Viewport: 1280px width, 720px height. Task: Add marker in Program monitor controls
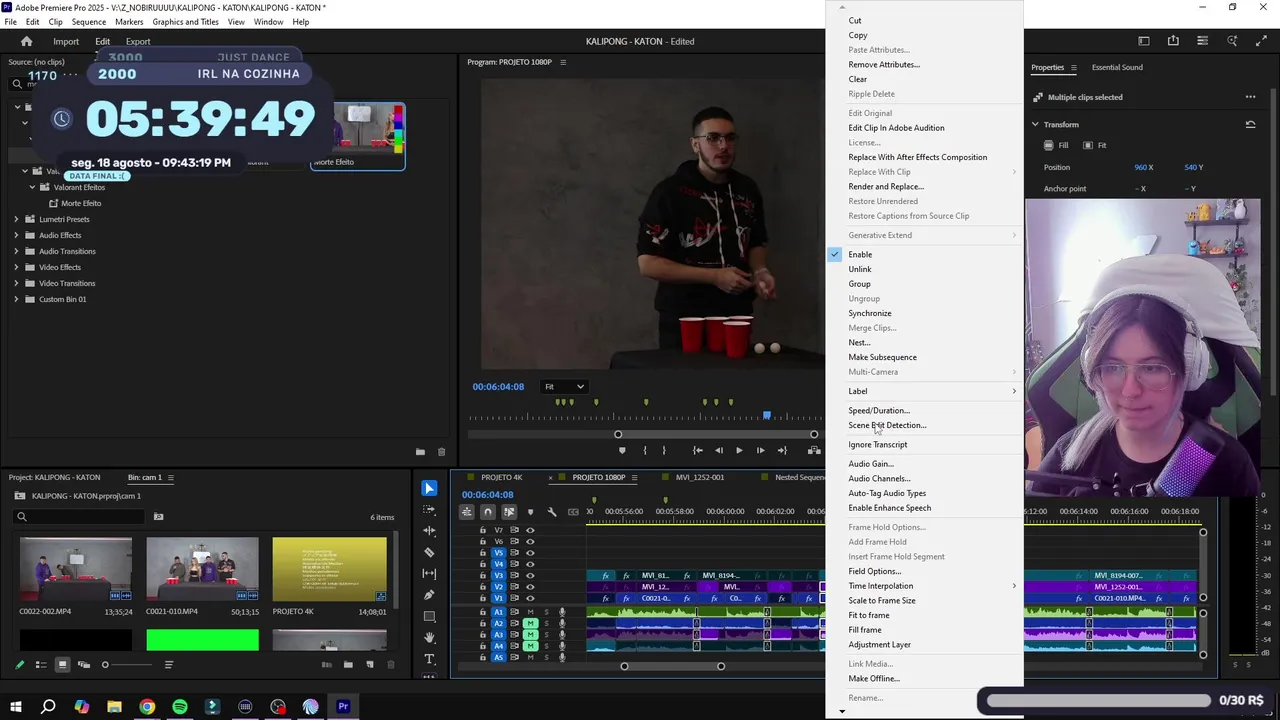point(622,450)
